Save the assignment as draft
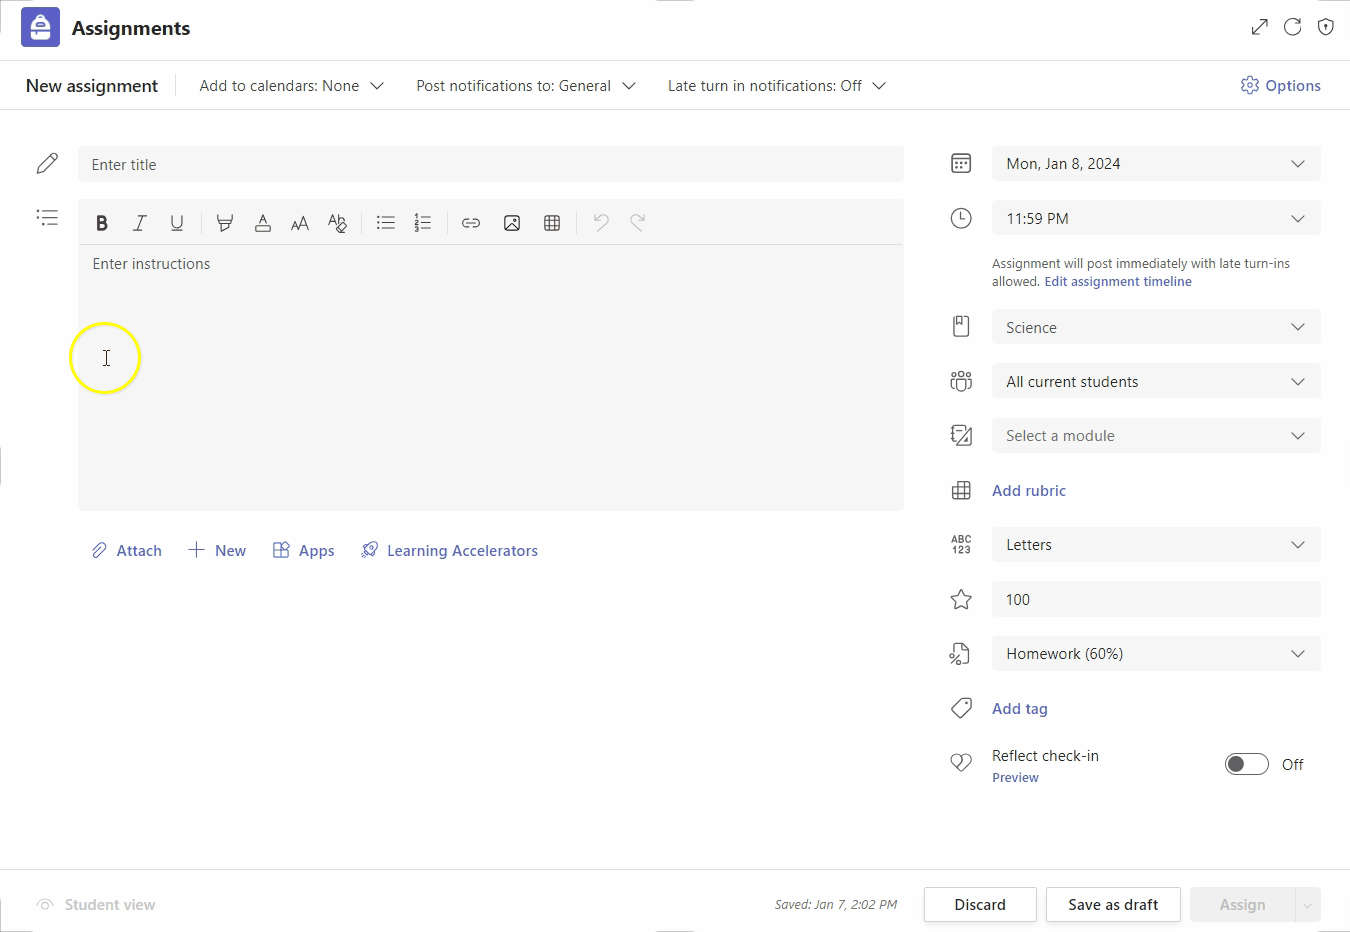Image resolution: width=1350 pixels, height=932 pixels. coord(1113,904)
